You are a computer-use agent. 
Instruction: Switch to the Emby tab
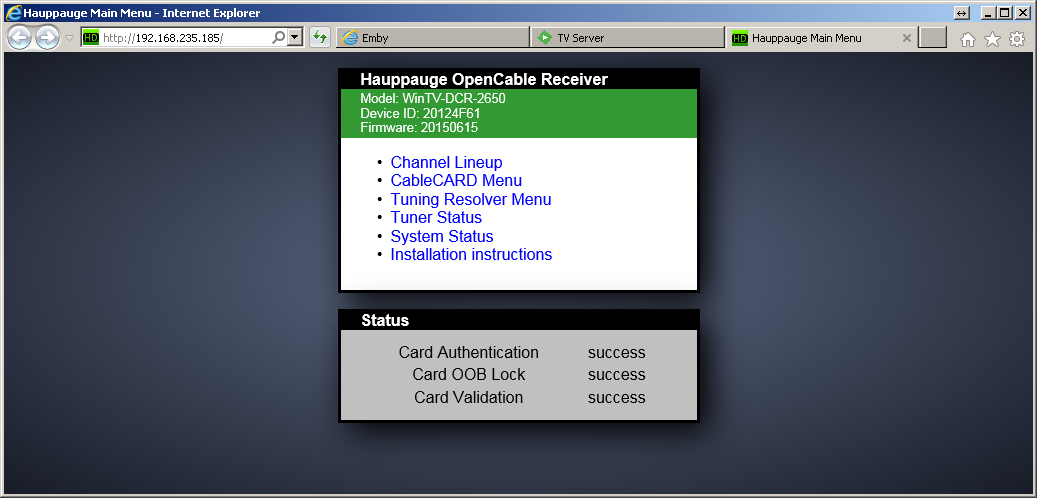point(433,38)
